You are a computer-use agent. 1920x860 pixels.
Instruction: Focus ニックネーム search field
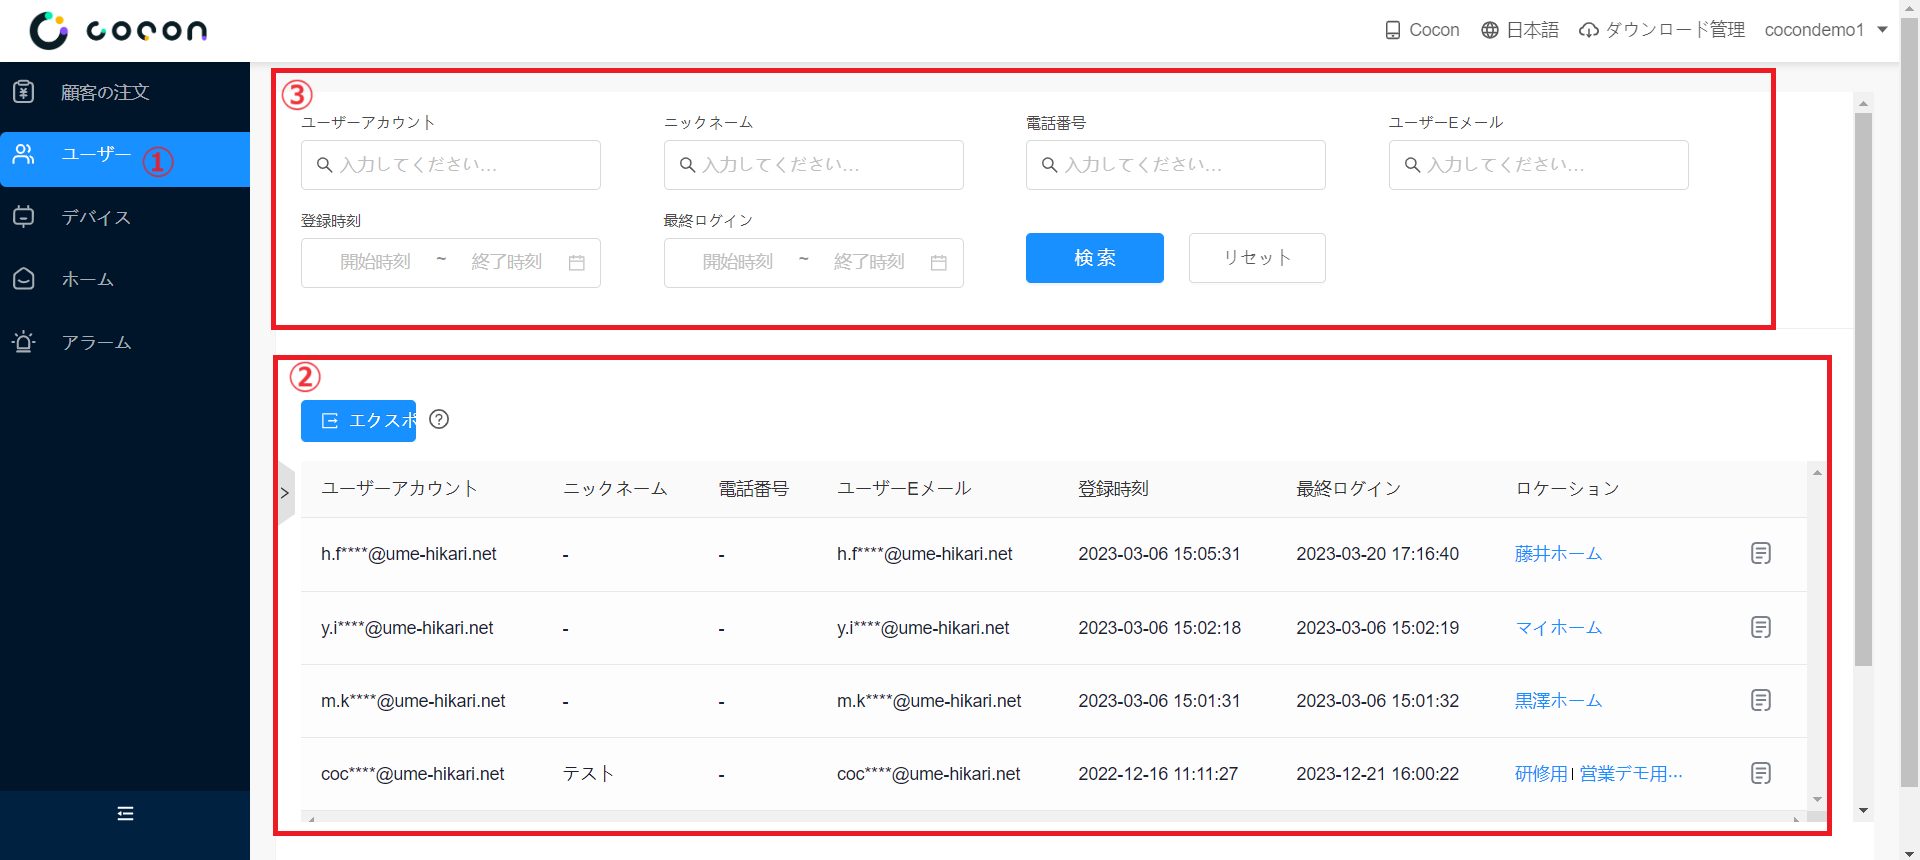[814, 165]
